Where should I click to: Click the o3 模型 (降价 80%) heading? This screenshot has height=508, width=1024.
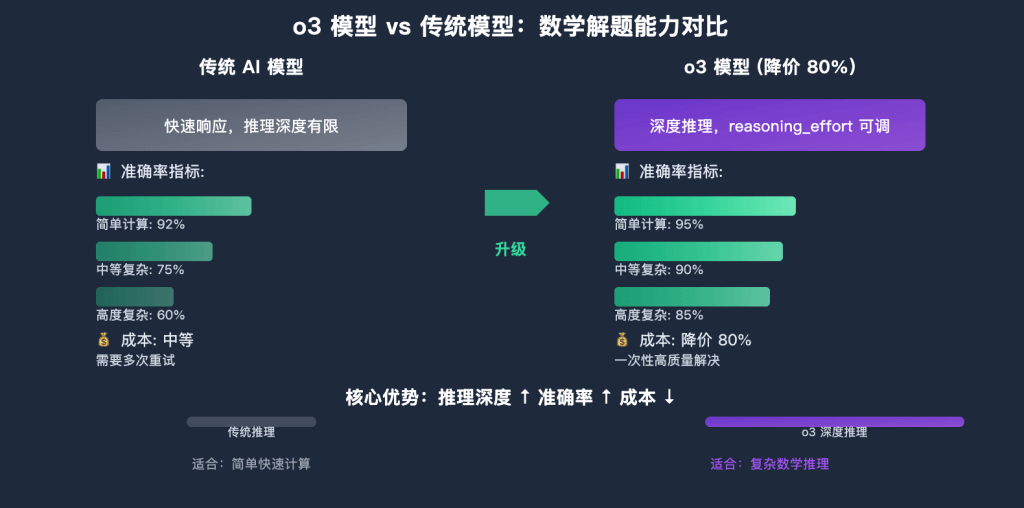tap(769, 67)
